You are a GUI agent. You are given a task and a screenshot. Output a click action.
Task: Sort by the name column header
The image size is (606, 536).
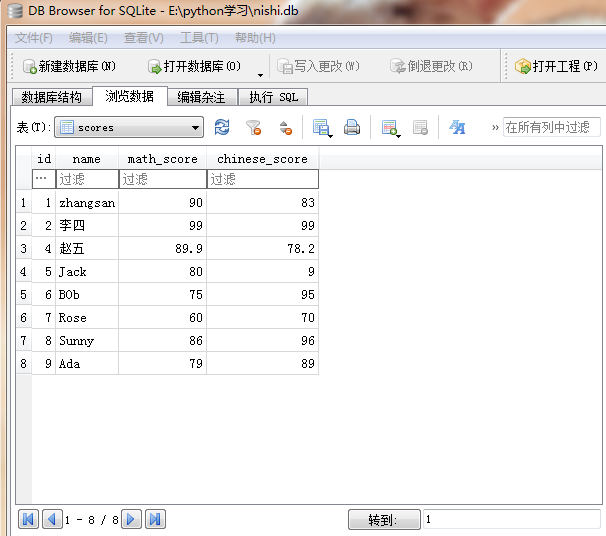(x=87, y=159)
